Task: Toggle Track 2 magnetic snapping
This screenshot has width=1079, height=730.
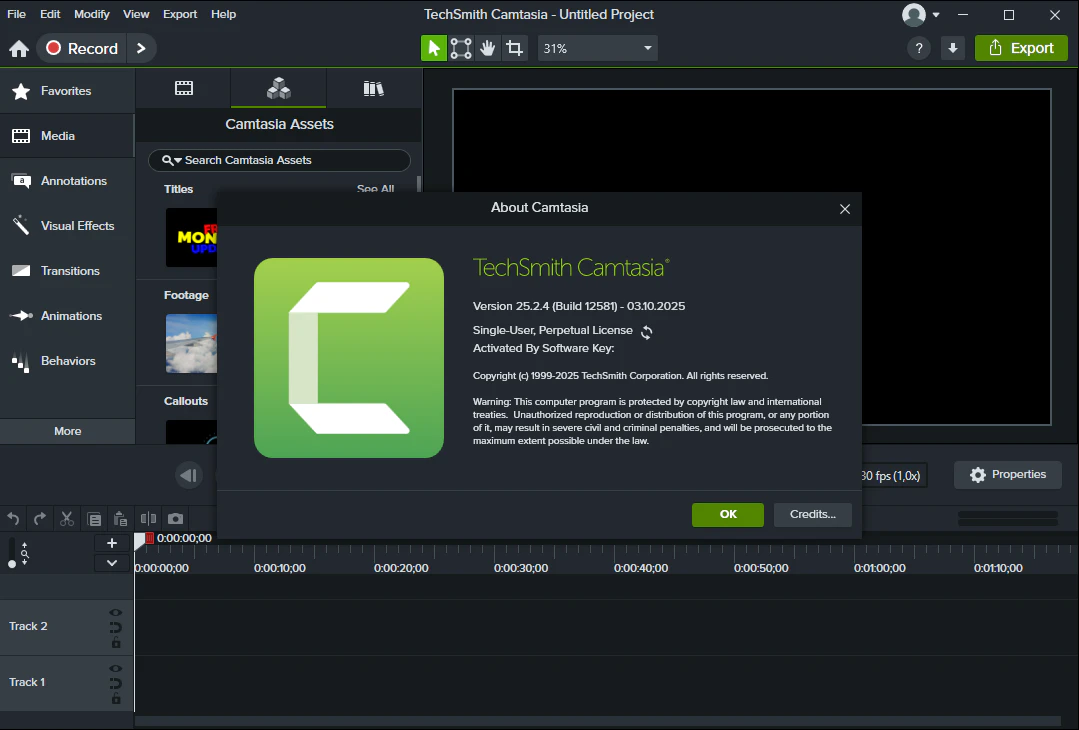Action: point(116,627)
